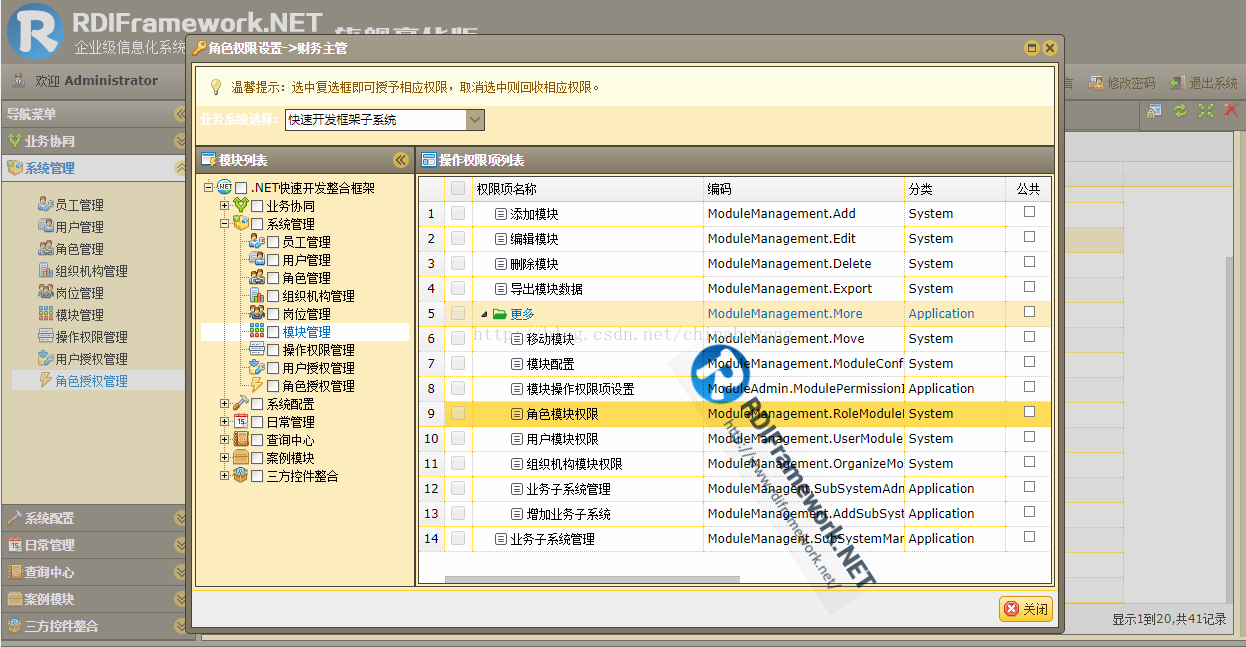
Task: Expand the 日常管理 tree node
Action: point(225,422)
